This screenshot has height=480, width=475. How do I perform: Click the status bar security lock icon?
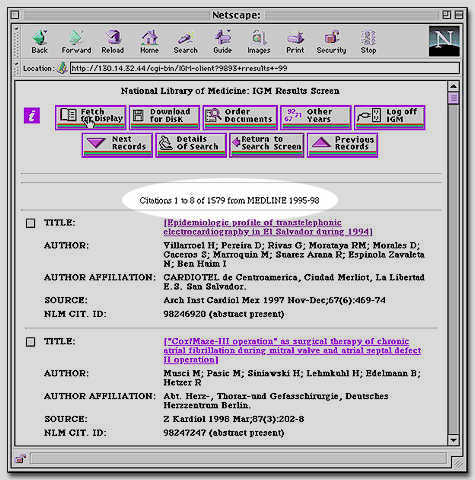pyautogui.click(x=20, y=459)
